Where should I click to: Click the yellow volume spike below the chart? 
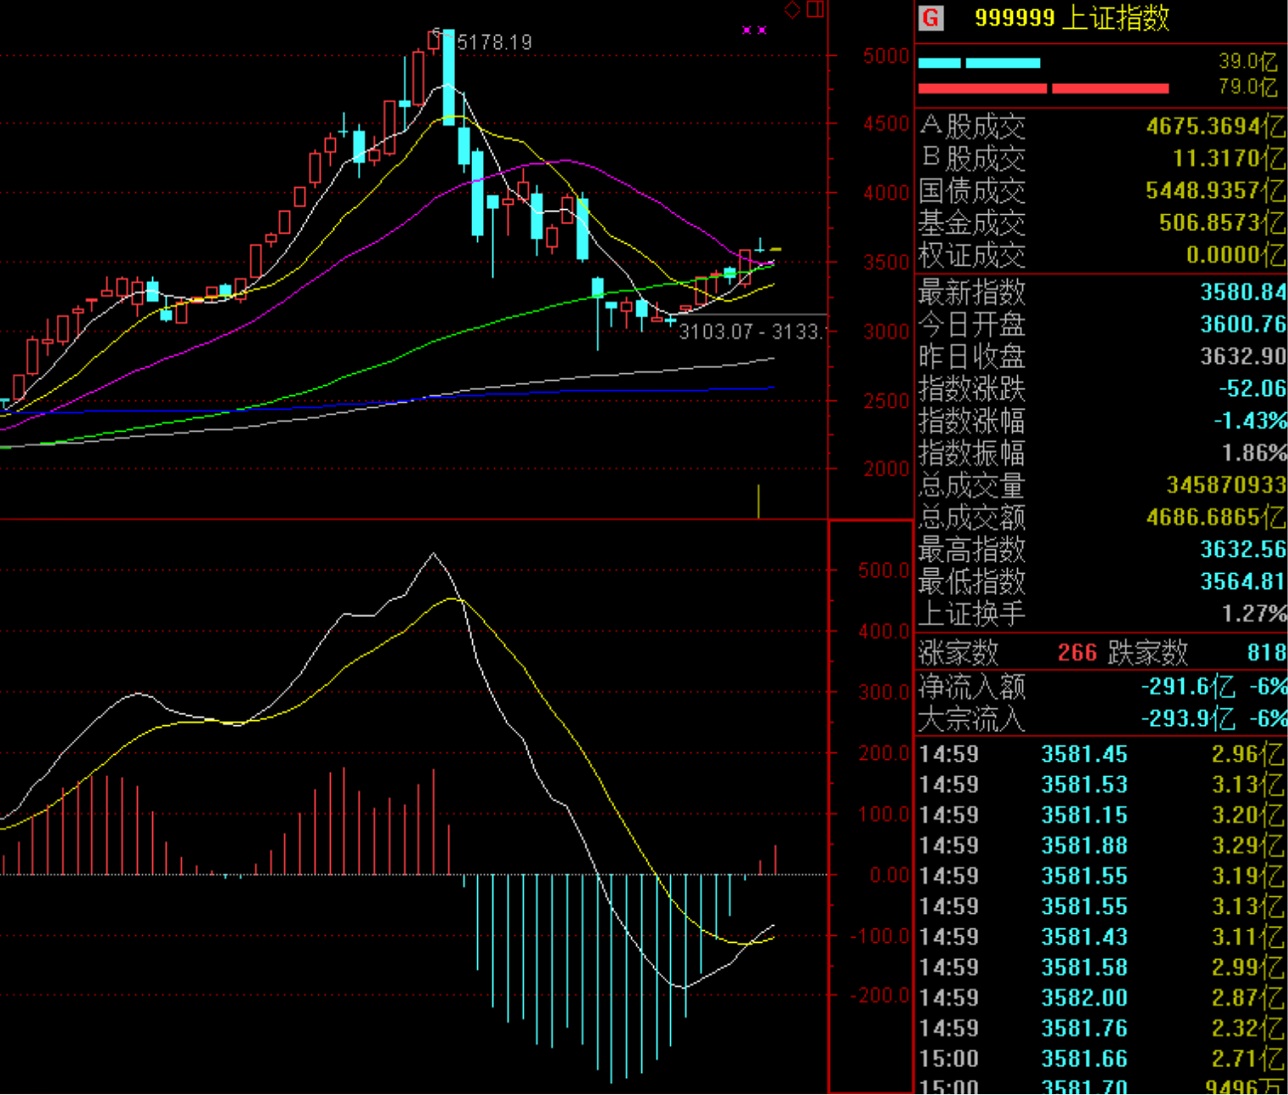[758, 501]
